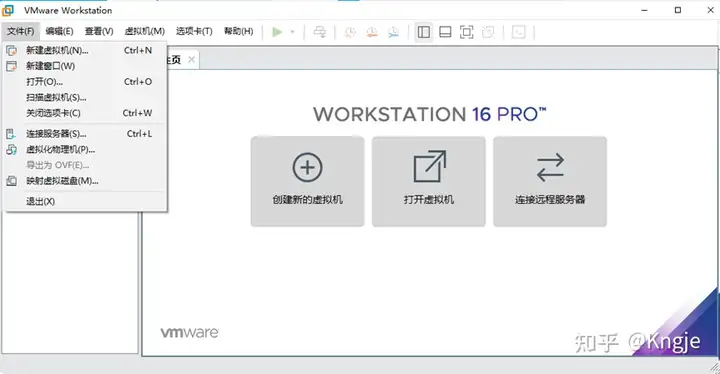The height and width of the screenshot is (374, 720).
Task: Click the plus circle create VM icon
Action: (307, 167)
